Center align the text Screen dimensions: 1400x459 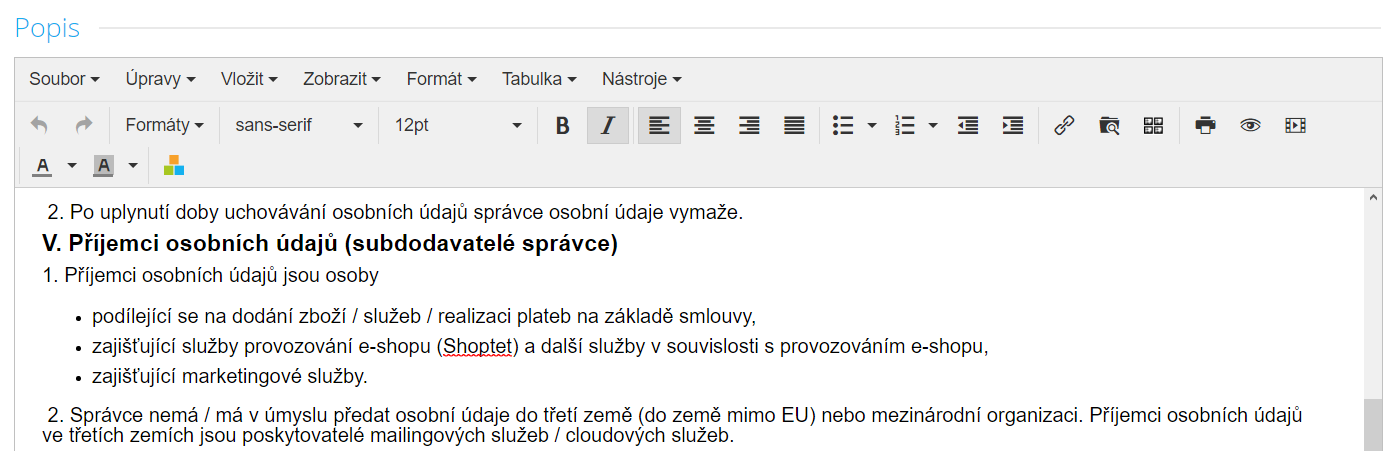click(x=704, y=125)
